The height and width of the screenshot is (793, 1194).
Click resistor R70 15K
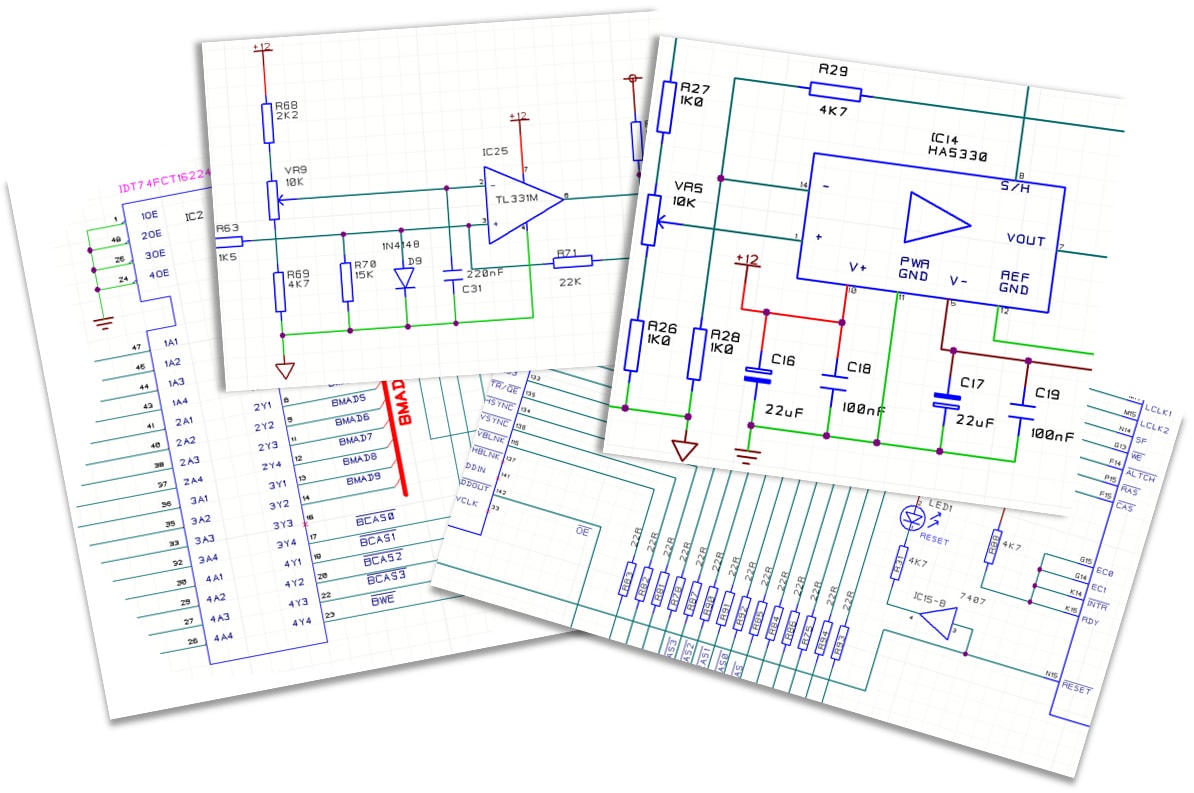click(347, 282)
